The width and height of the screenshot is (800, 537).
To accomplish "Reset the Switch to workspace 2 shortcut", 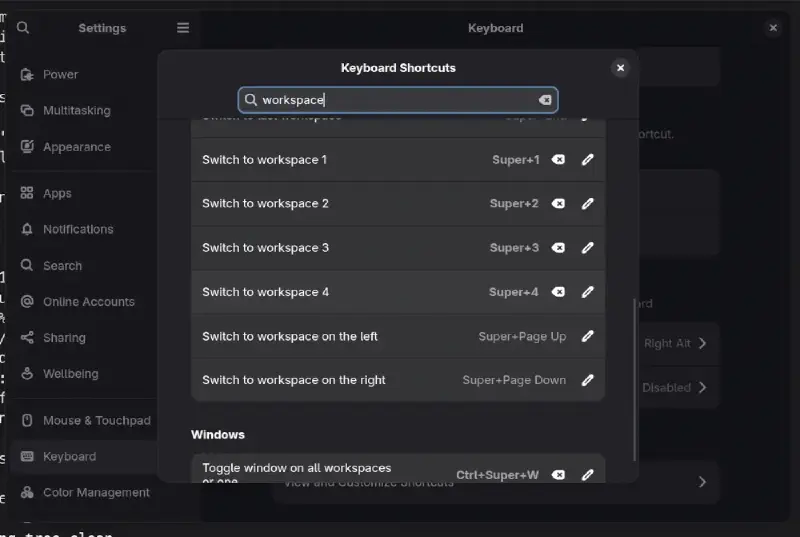I will click(x=558, y=203).
